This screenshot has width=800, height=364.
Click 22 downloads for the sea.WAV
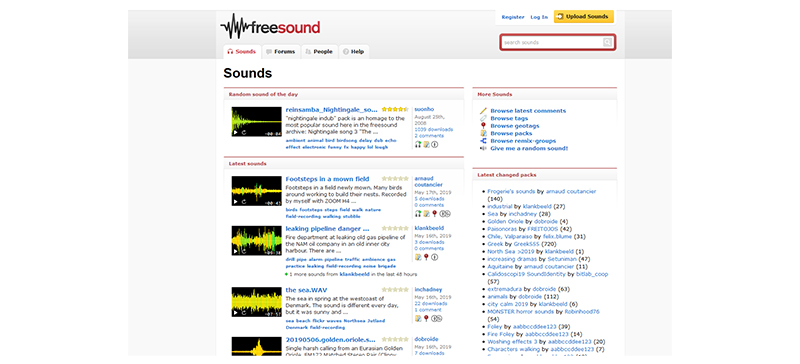coord(431,303)
